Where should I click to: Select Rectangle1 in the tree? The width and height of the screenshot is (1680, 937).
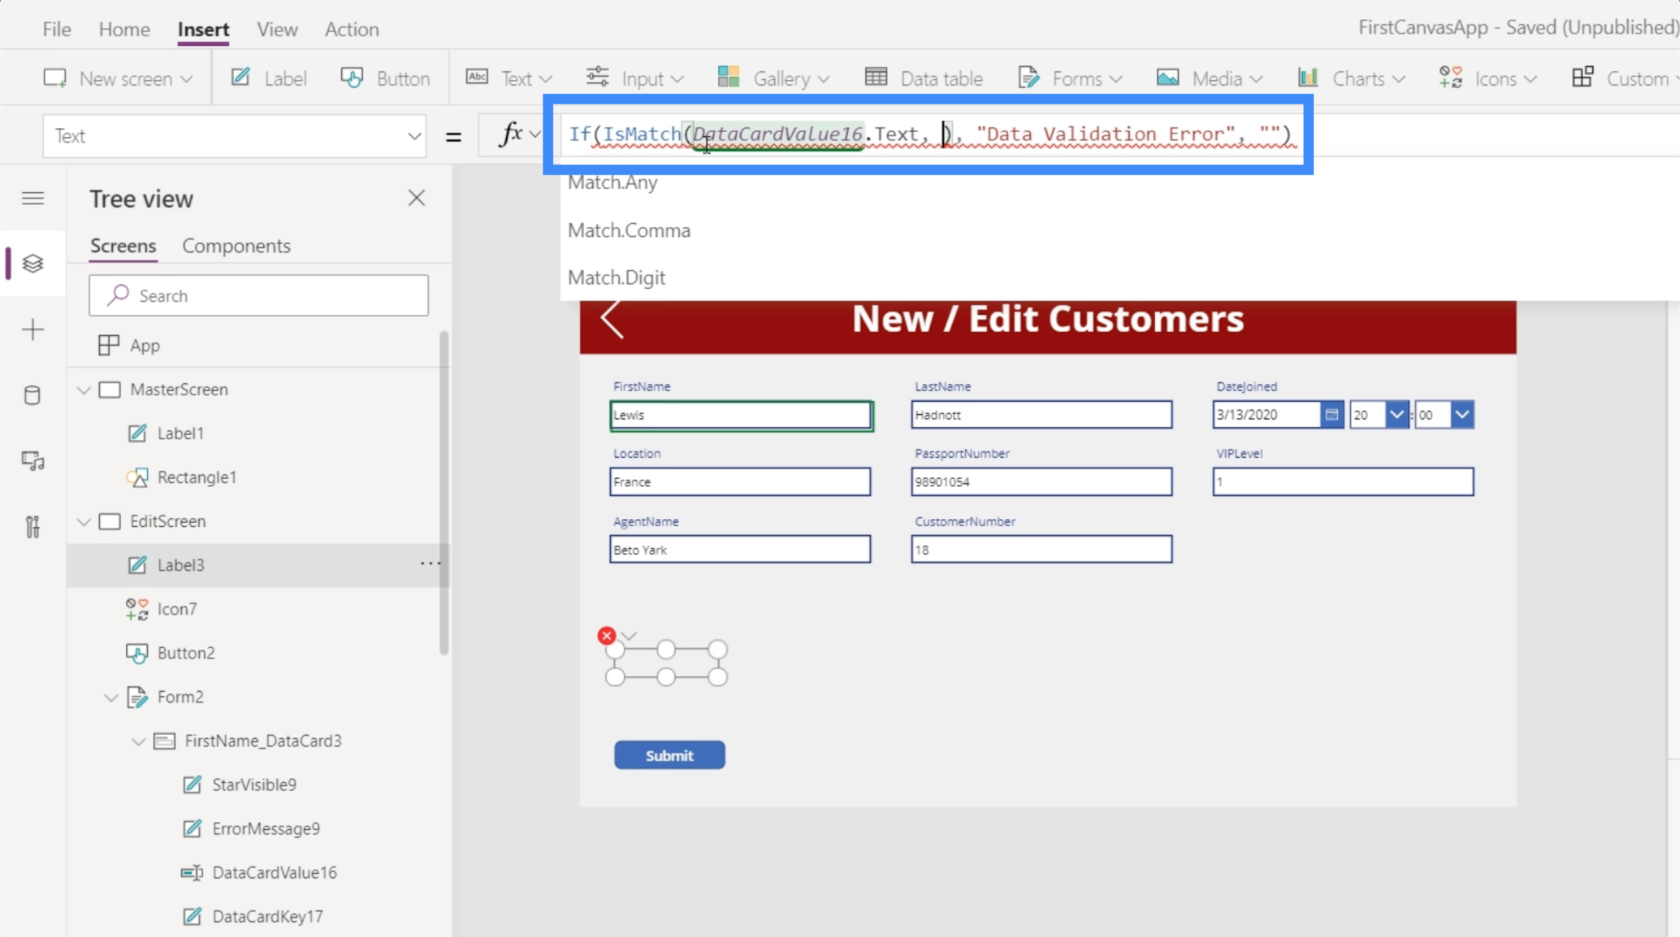coord(197,477)
